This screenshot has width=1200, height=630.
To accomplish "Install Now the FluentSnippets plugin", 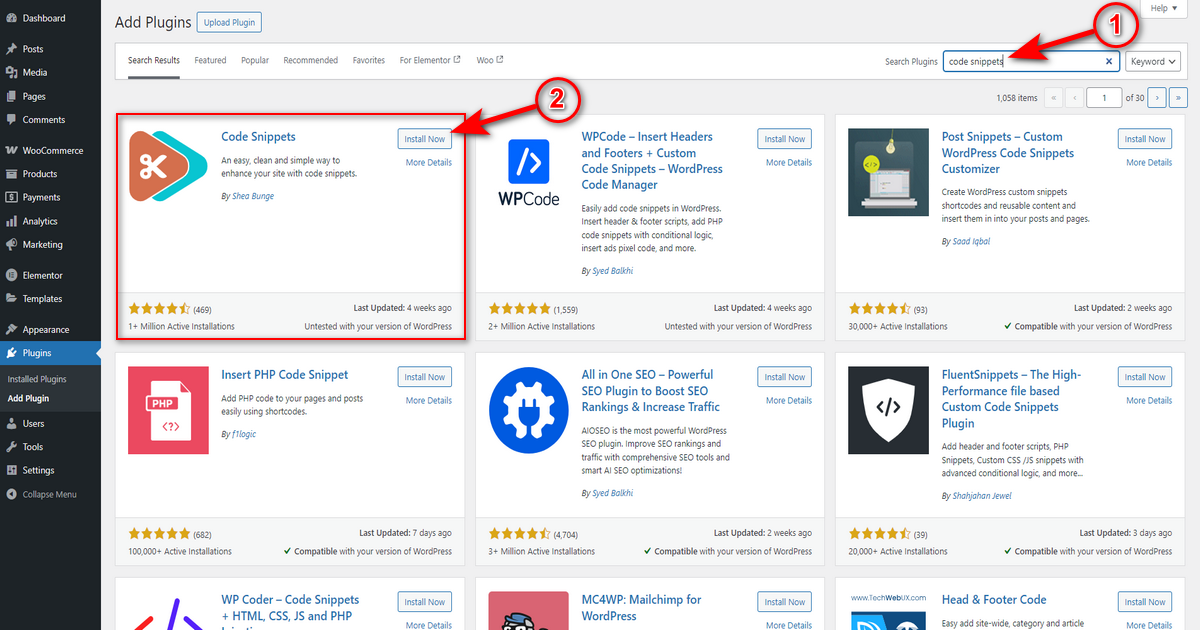I will [1145, 377].
